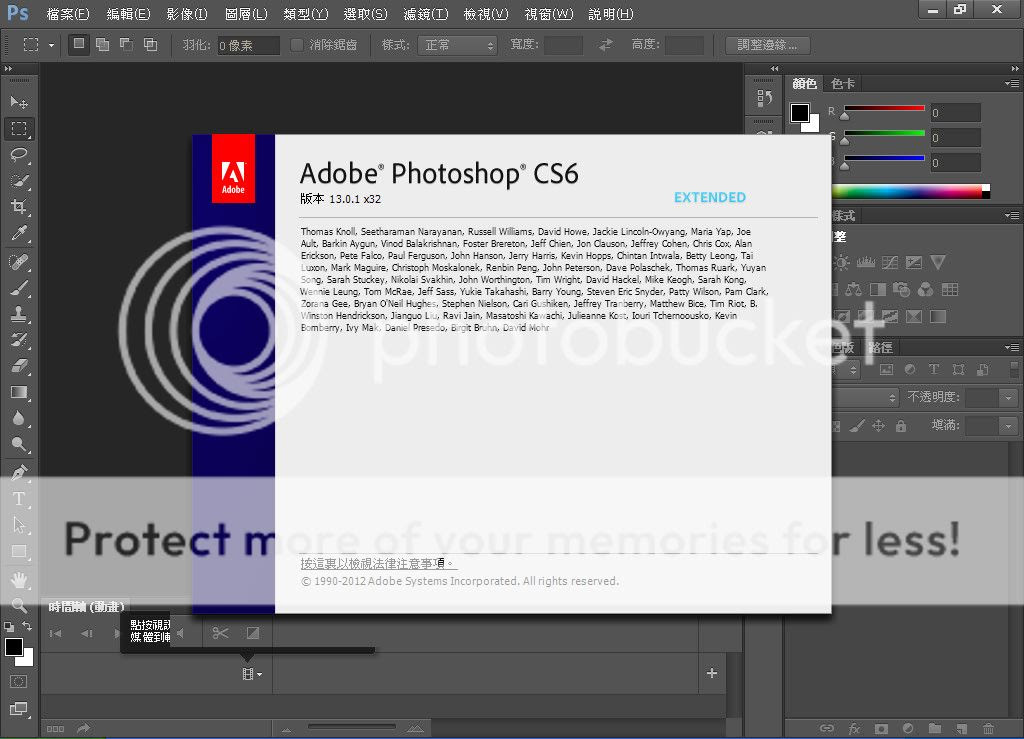Open the 檔案(F) menu
Image resolution: width=1024 pixels, height=739 pixels.
coord(68,14)
